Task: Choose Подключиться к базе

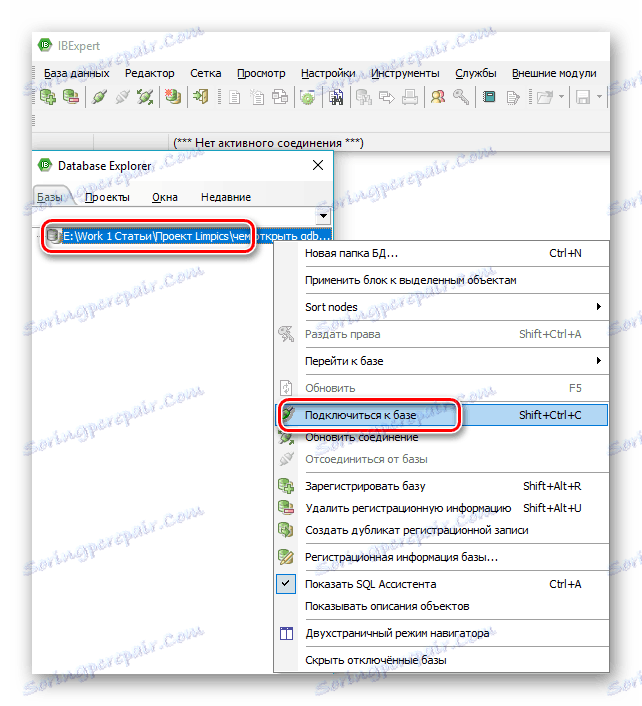Action: [442, 415]
